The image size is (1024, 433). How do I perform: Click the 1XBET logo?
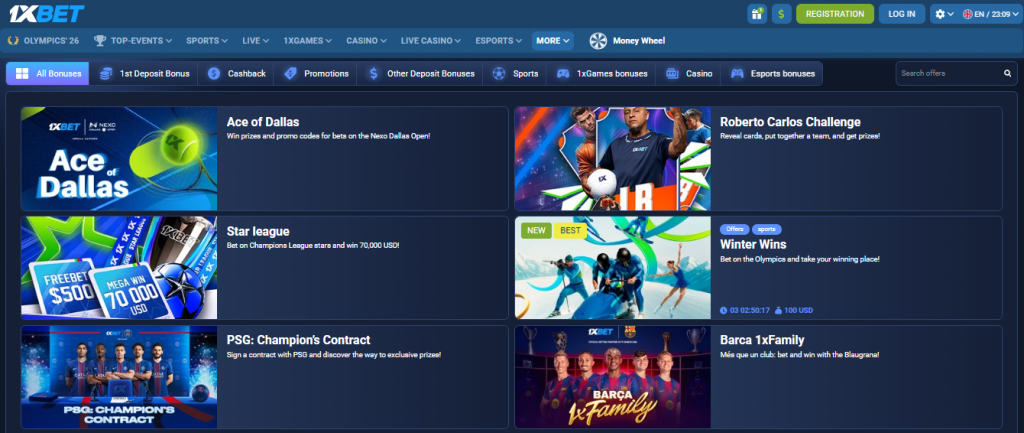(x=46, y=14)
